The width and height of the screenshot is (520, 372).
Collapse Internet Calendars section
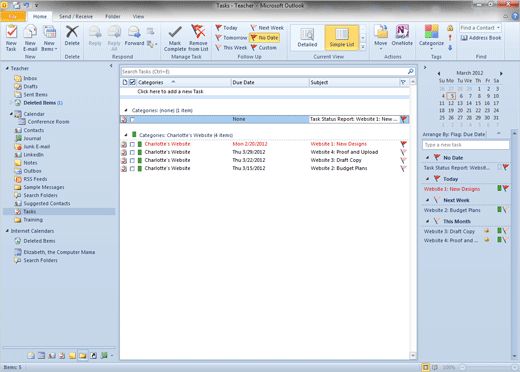7,231
